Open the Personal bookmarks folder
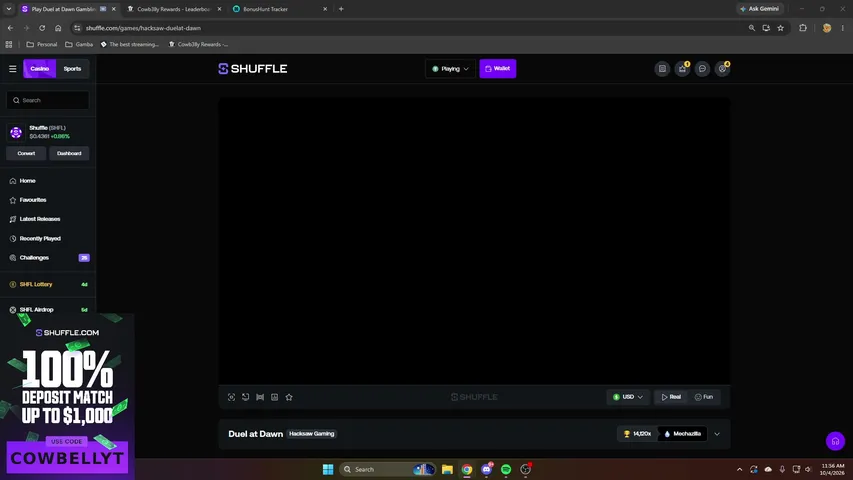The image size is (853, 480). point(42,45)
